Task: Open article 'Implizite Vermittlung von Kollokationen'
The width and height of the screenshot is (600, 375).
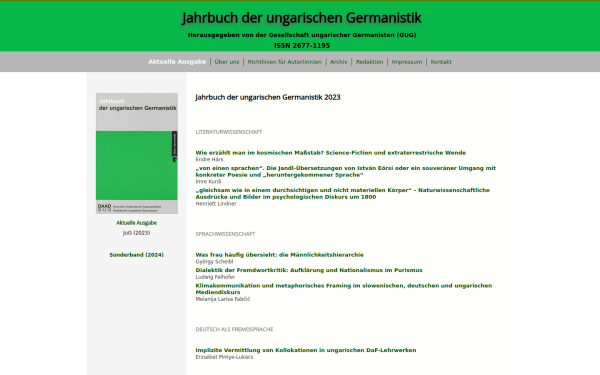Action: tap(306, 350)
